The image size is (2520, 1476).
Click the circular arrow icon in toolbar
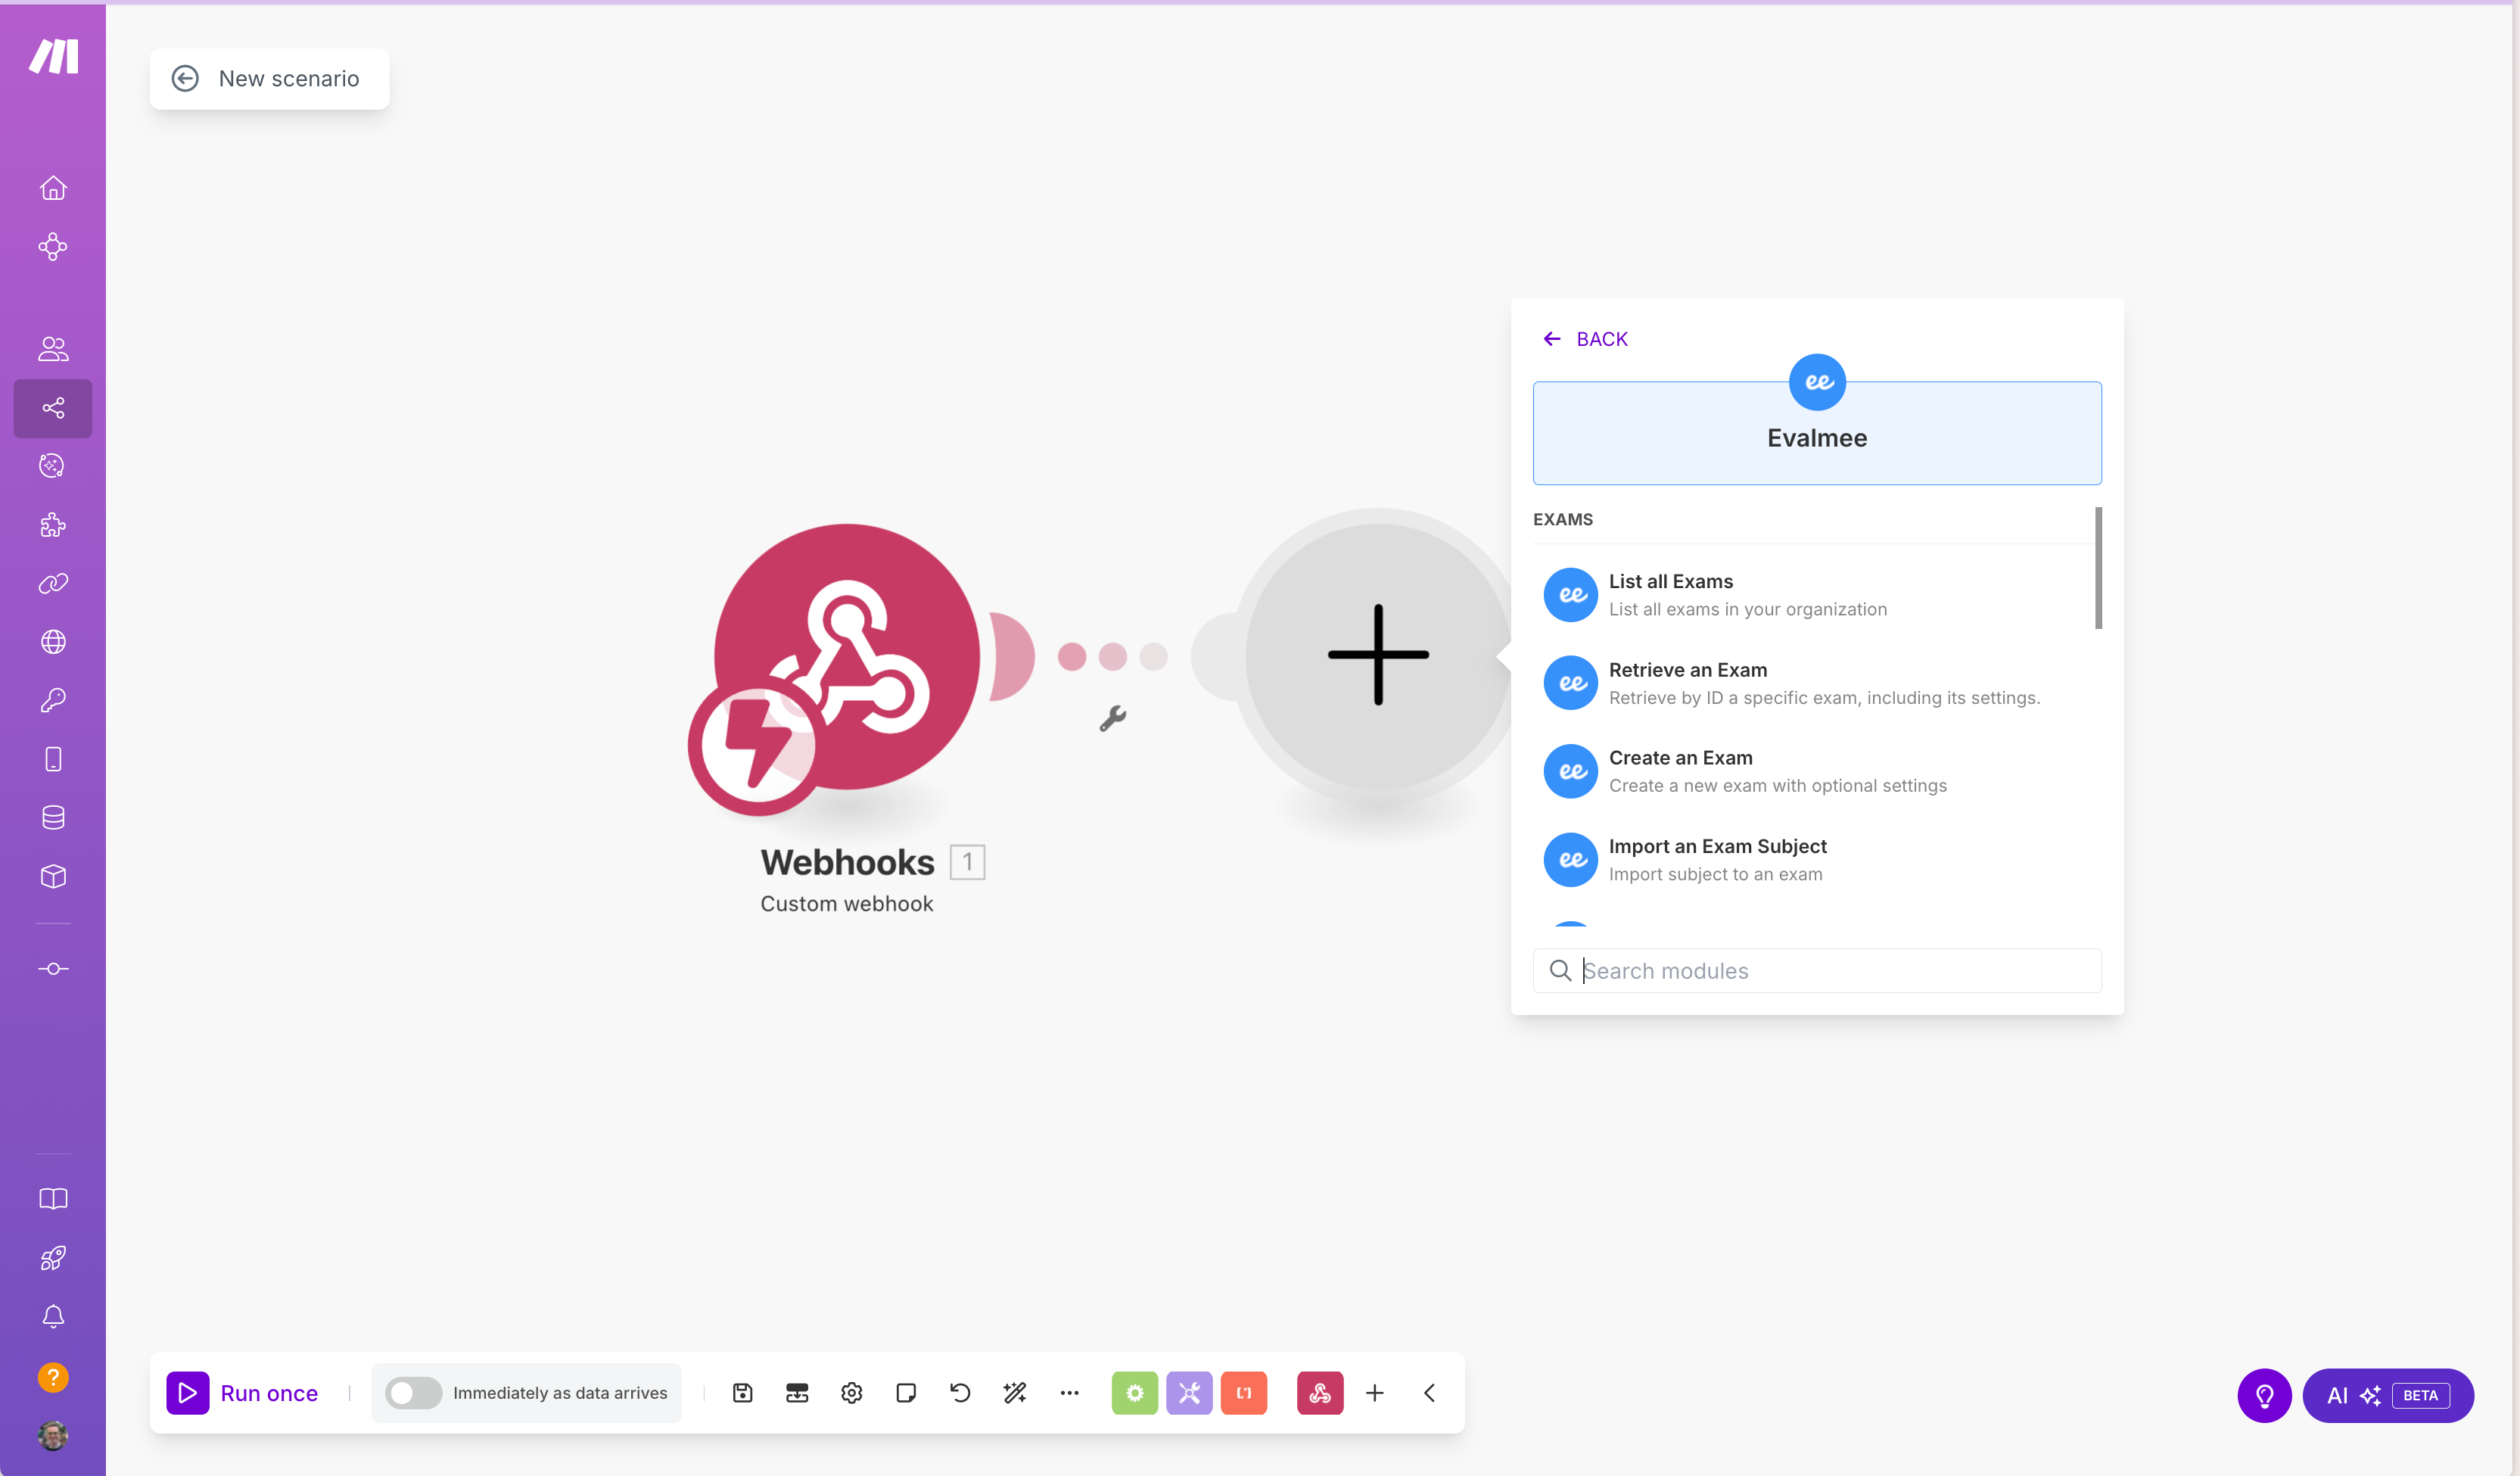[960, 1393]
